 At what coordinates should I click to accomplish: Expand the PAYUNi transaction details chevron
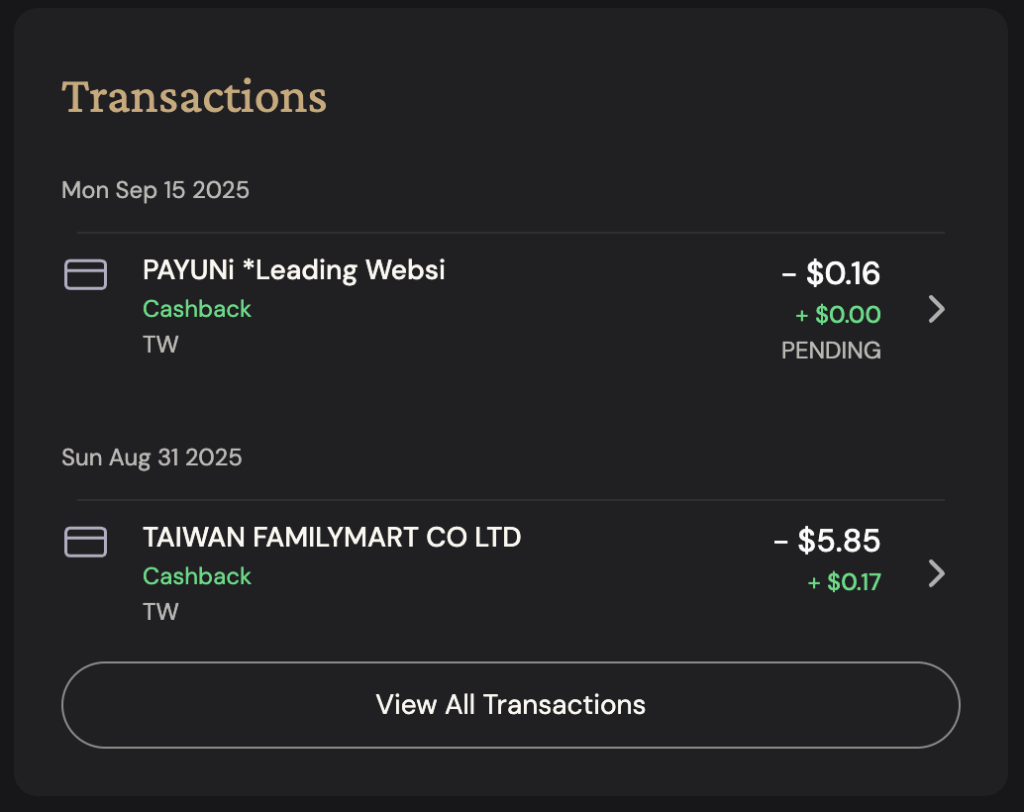937,310
